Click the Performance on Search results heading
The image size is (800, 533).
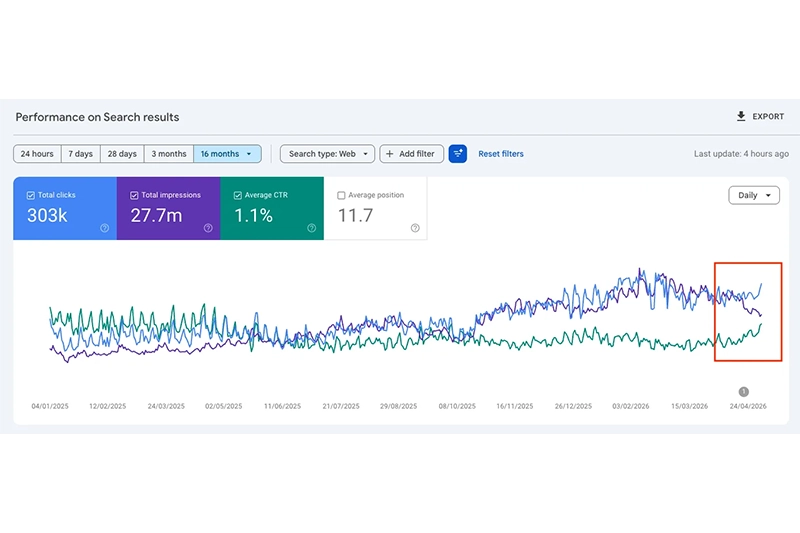97,117
